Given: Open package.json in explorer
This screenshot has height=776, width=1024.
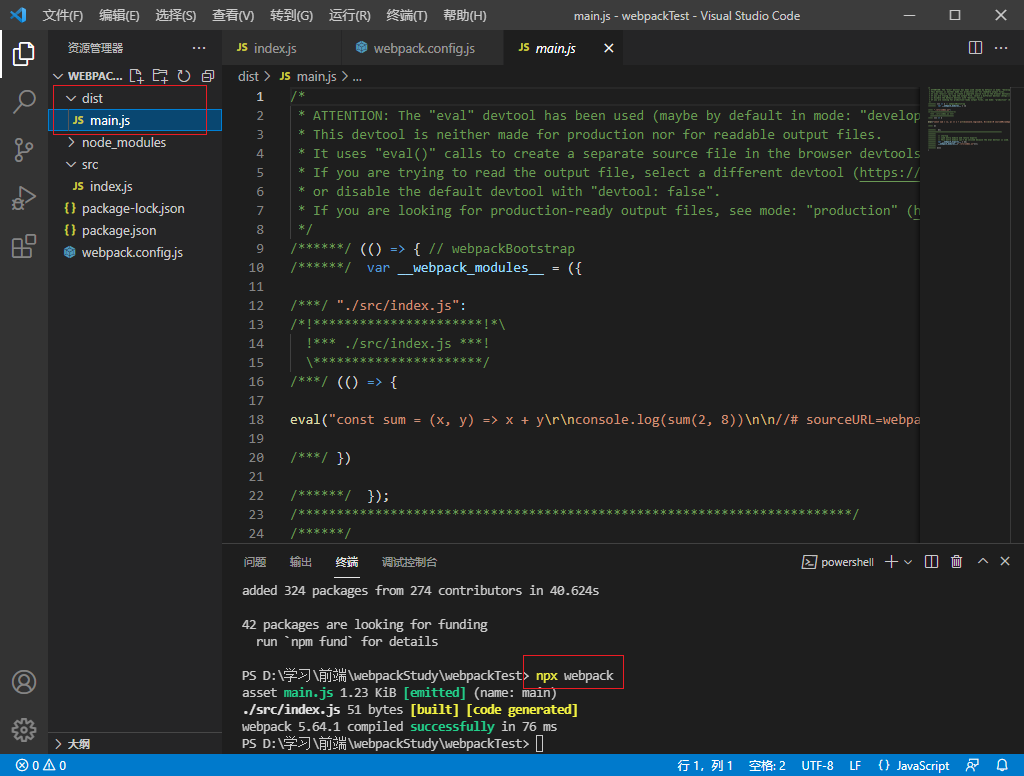Looking at the screenshot, I should point(136,231).
